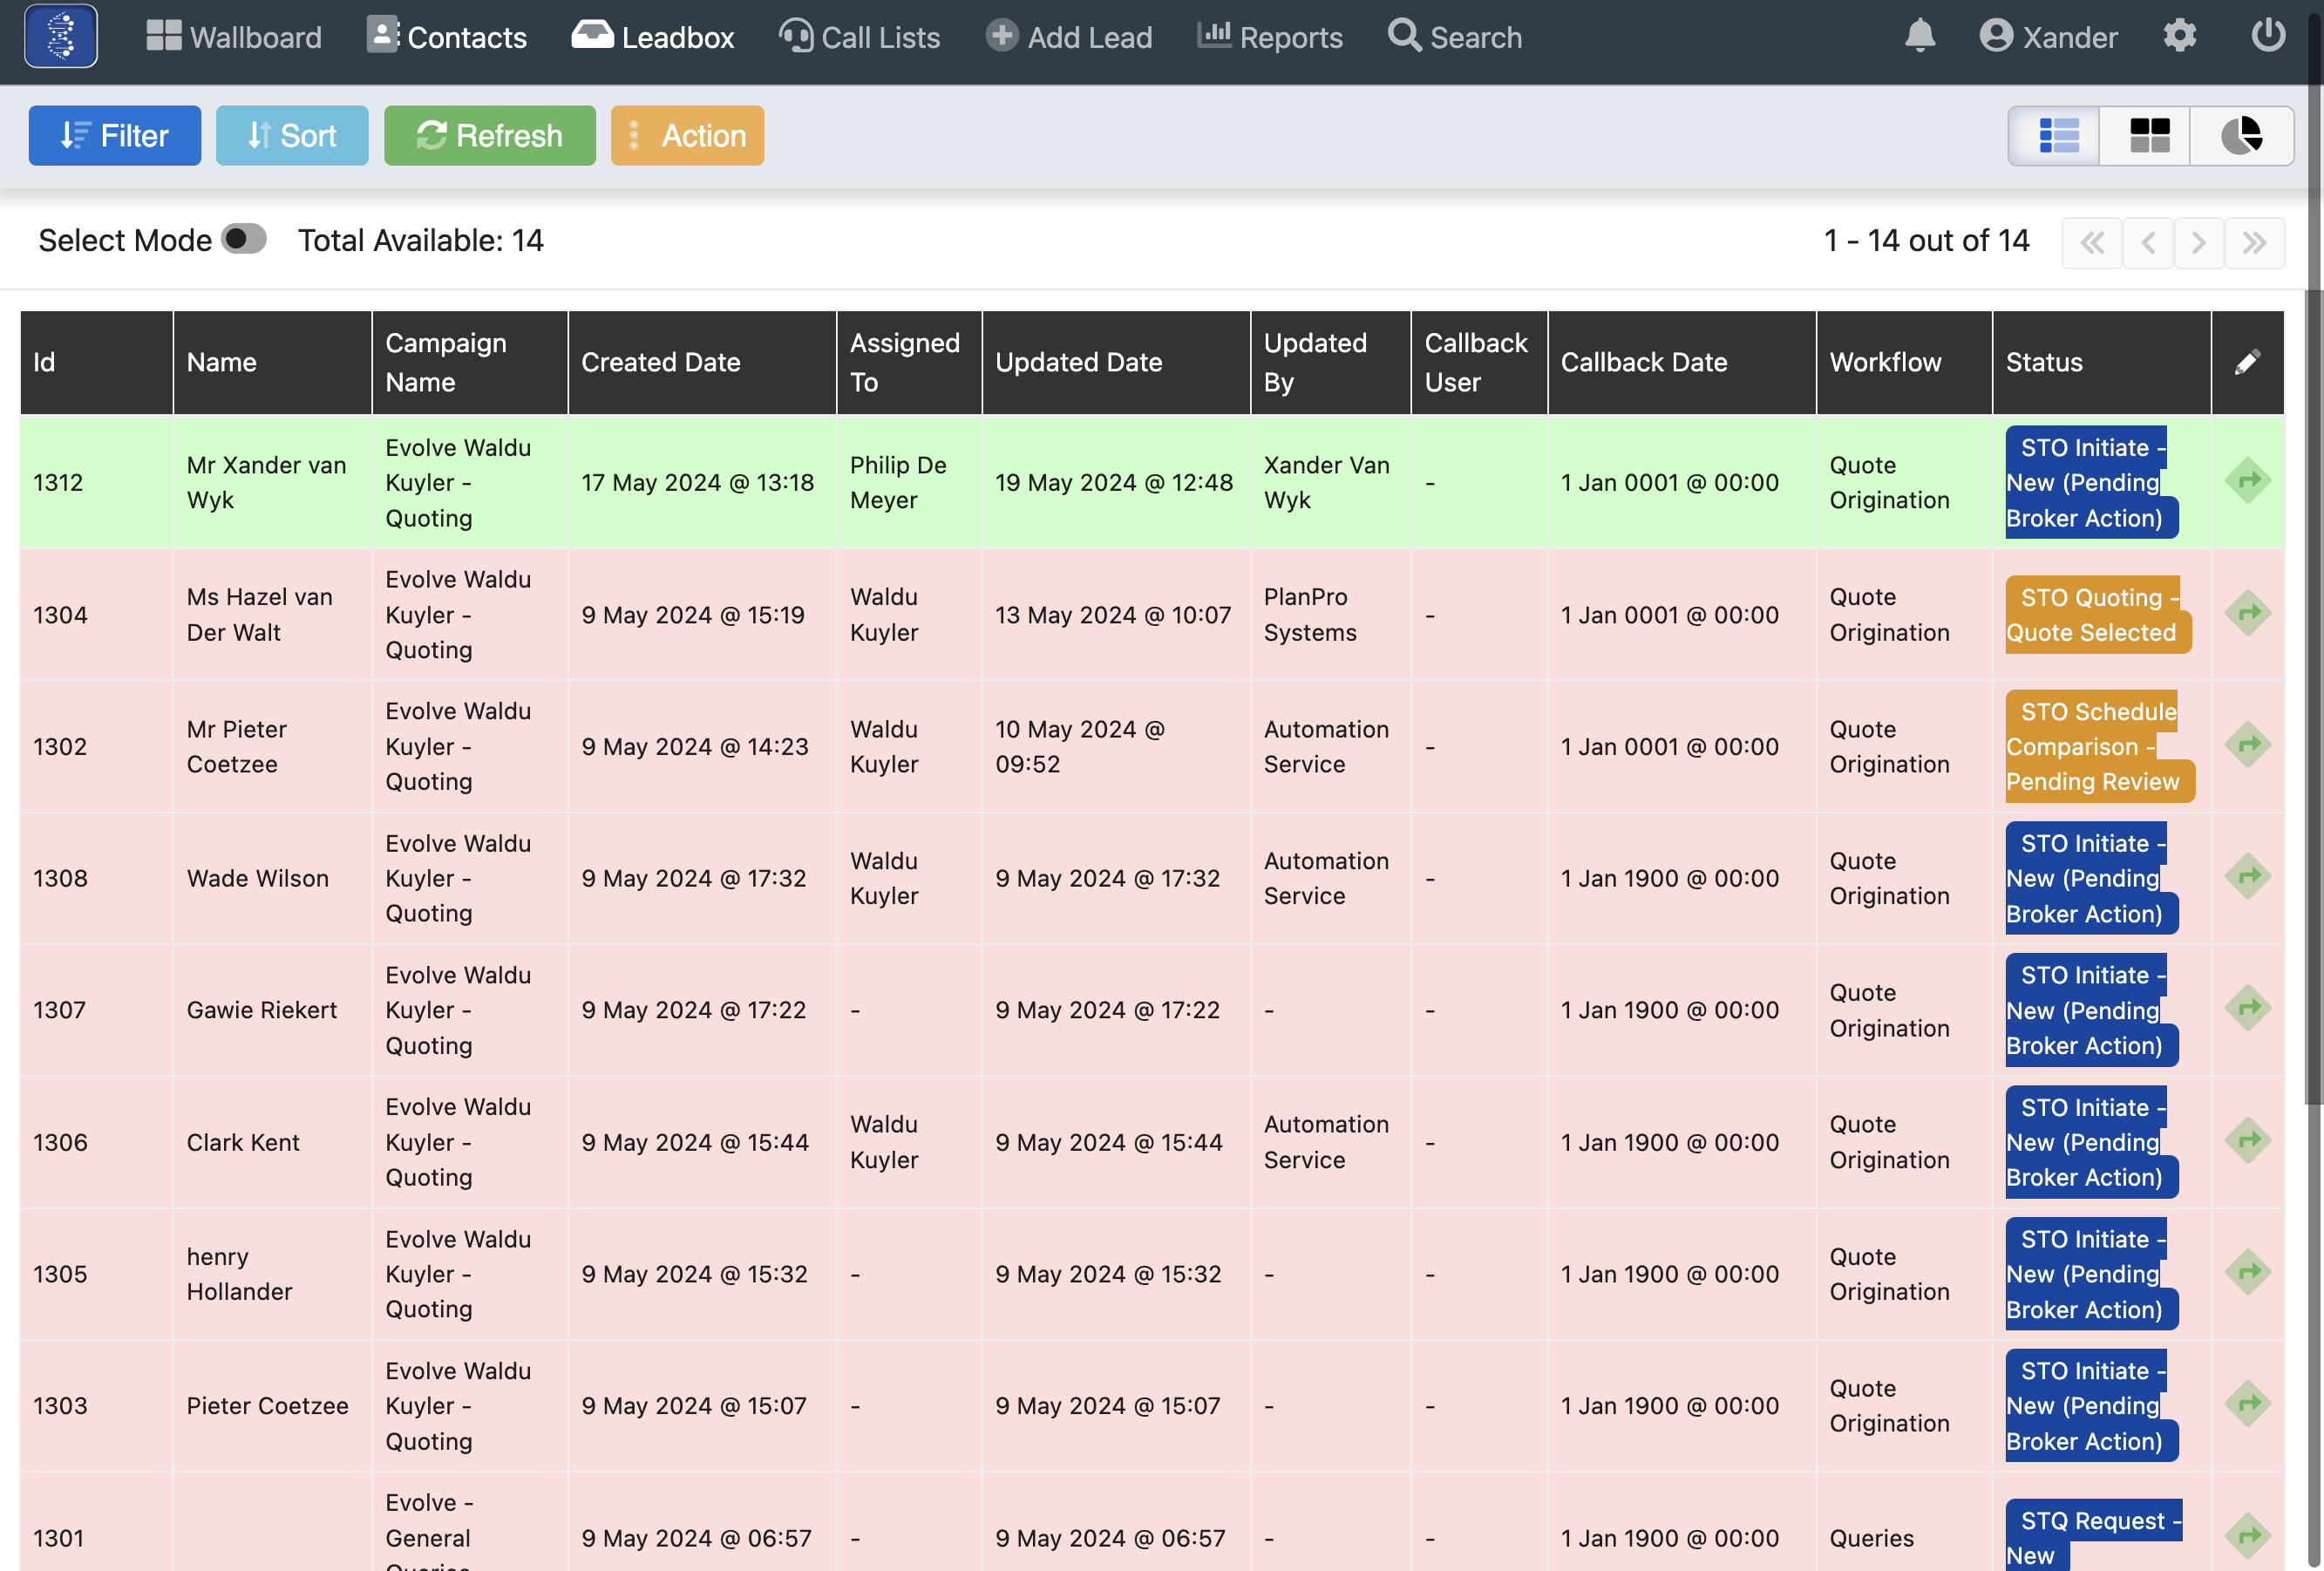Go to last page of results

click(2254, 242)
